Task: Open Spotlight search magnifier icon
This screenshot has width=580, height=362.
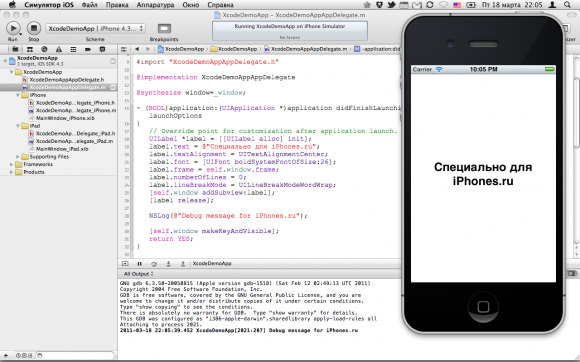Action: point(567,5)
